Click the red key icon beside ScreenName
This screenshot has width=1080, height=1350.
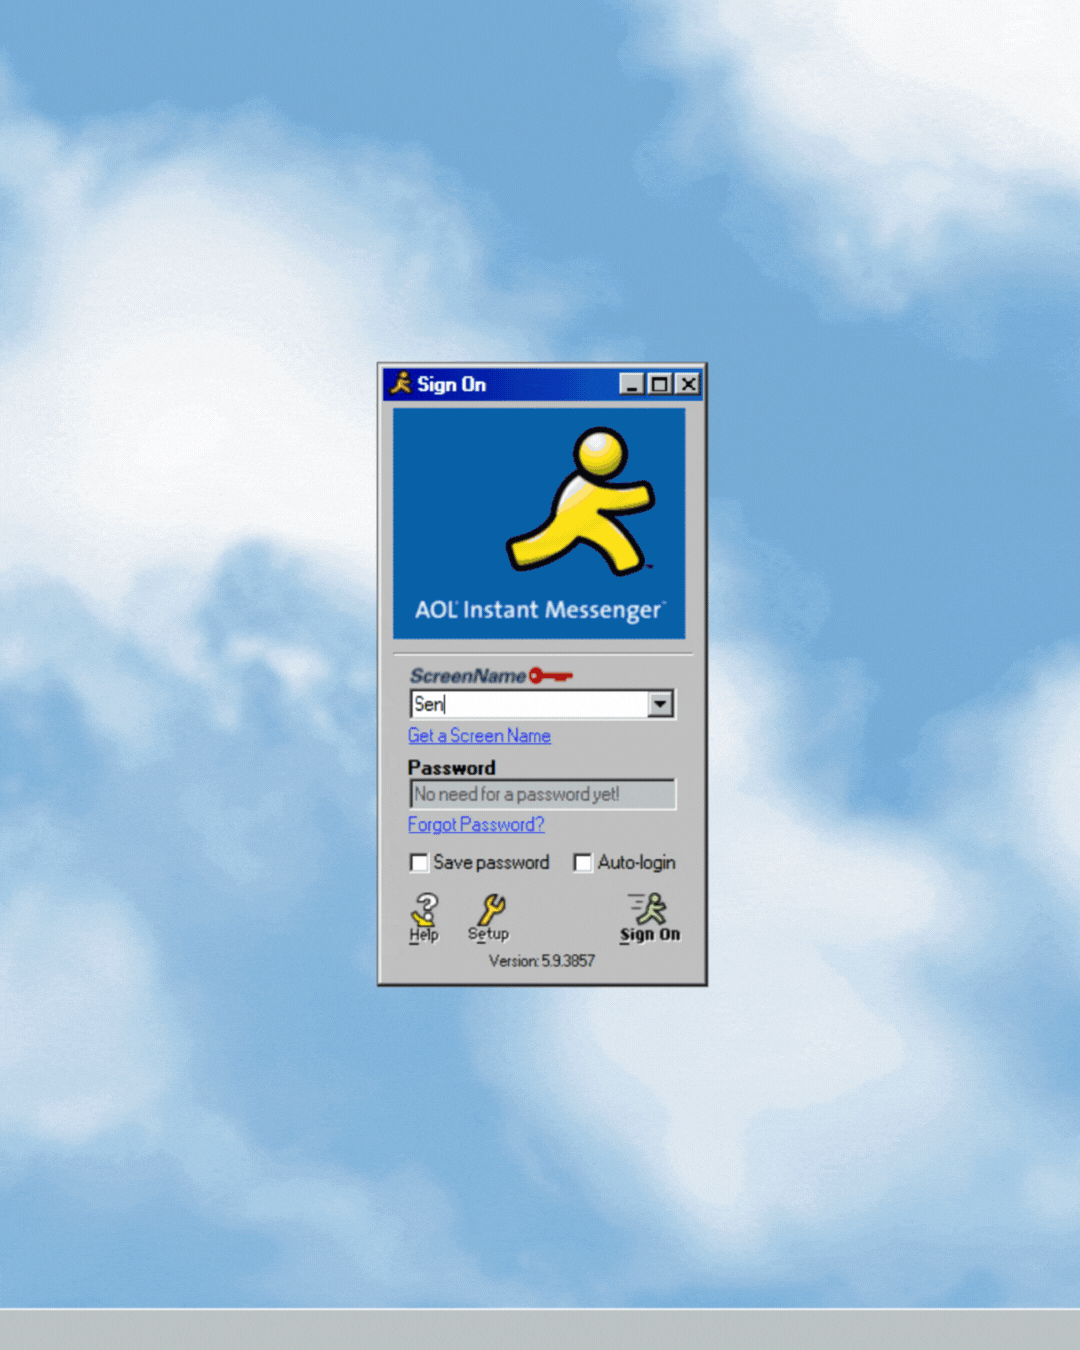pos(551,676)
